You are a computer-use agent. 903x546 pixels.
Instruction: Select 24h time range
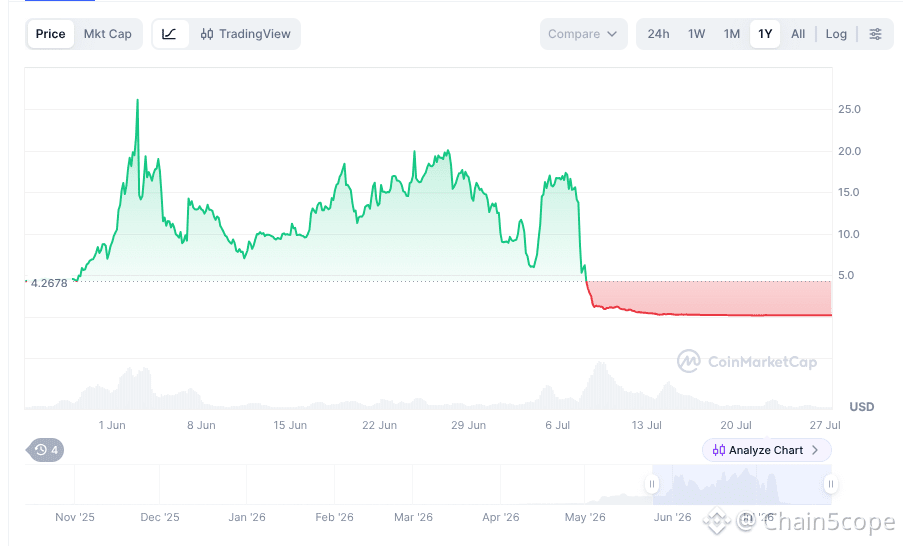(658, 34)
